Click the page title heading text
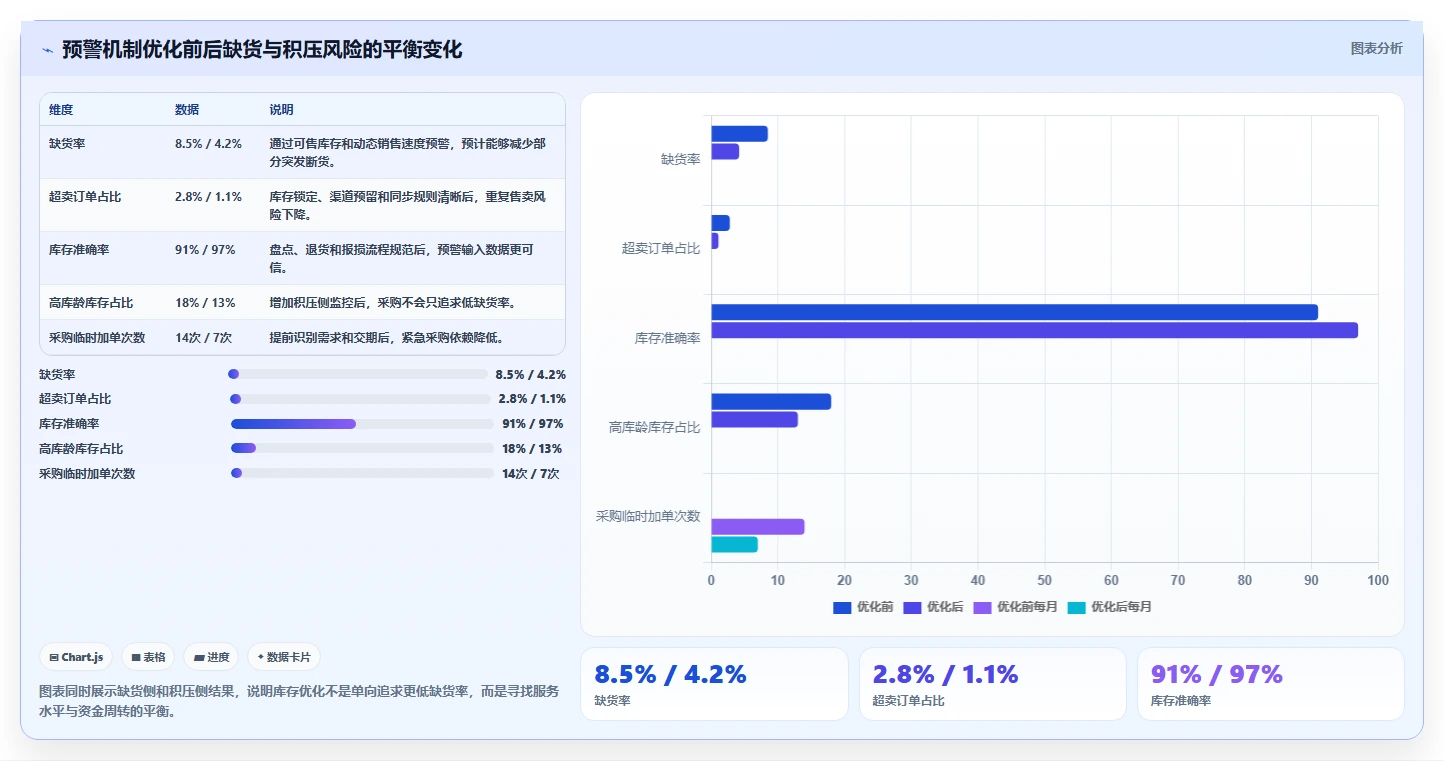 [x=262, y=50]
